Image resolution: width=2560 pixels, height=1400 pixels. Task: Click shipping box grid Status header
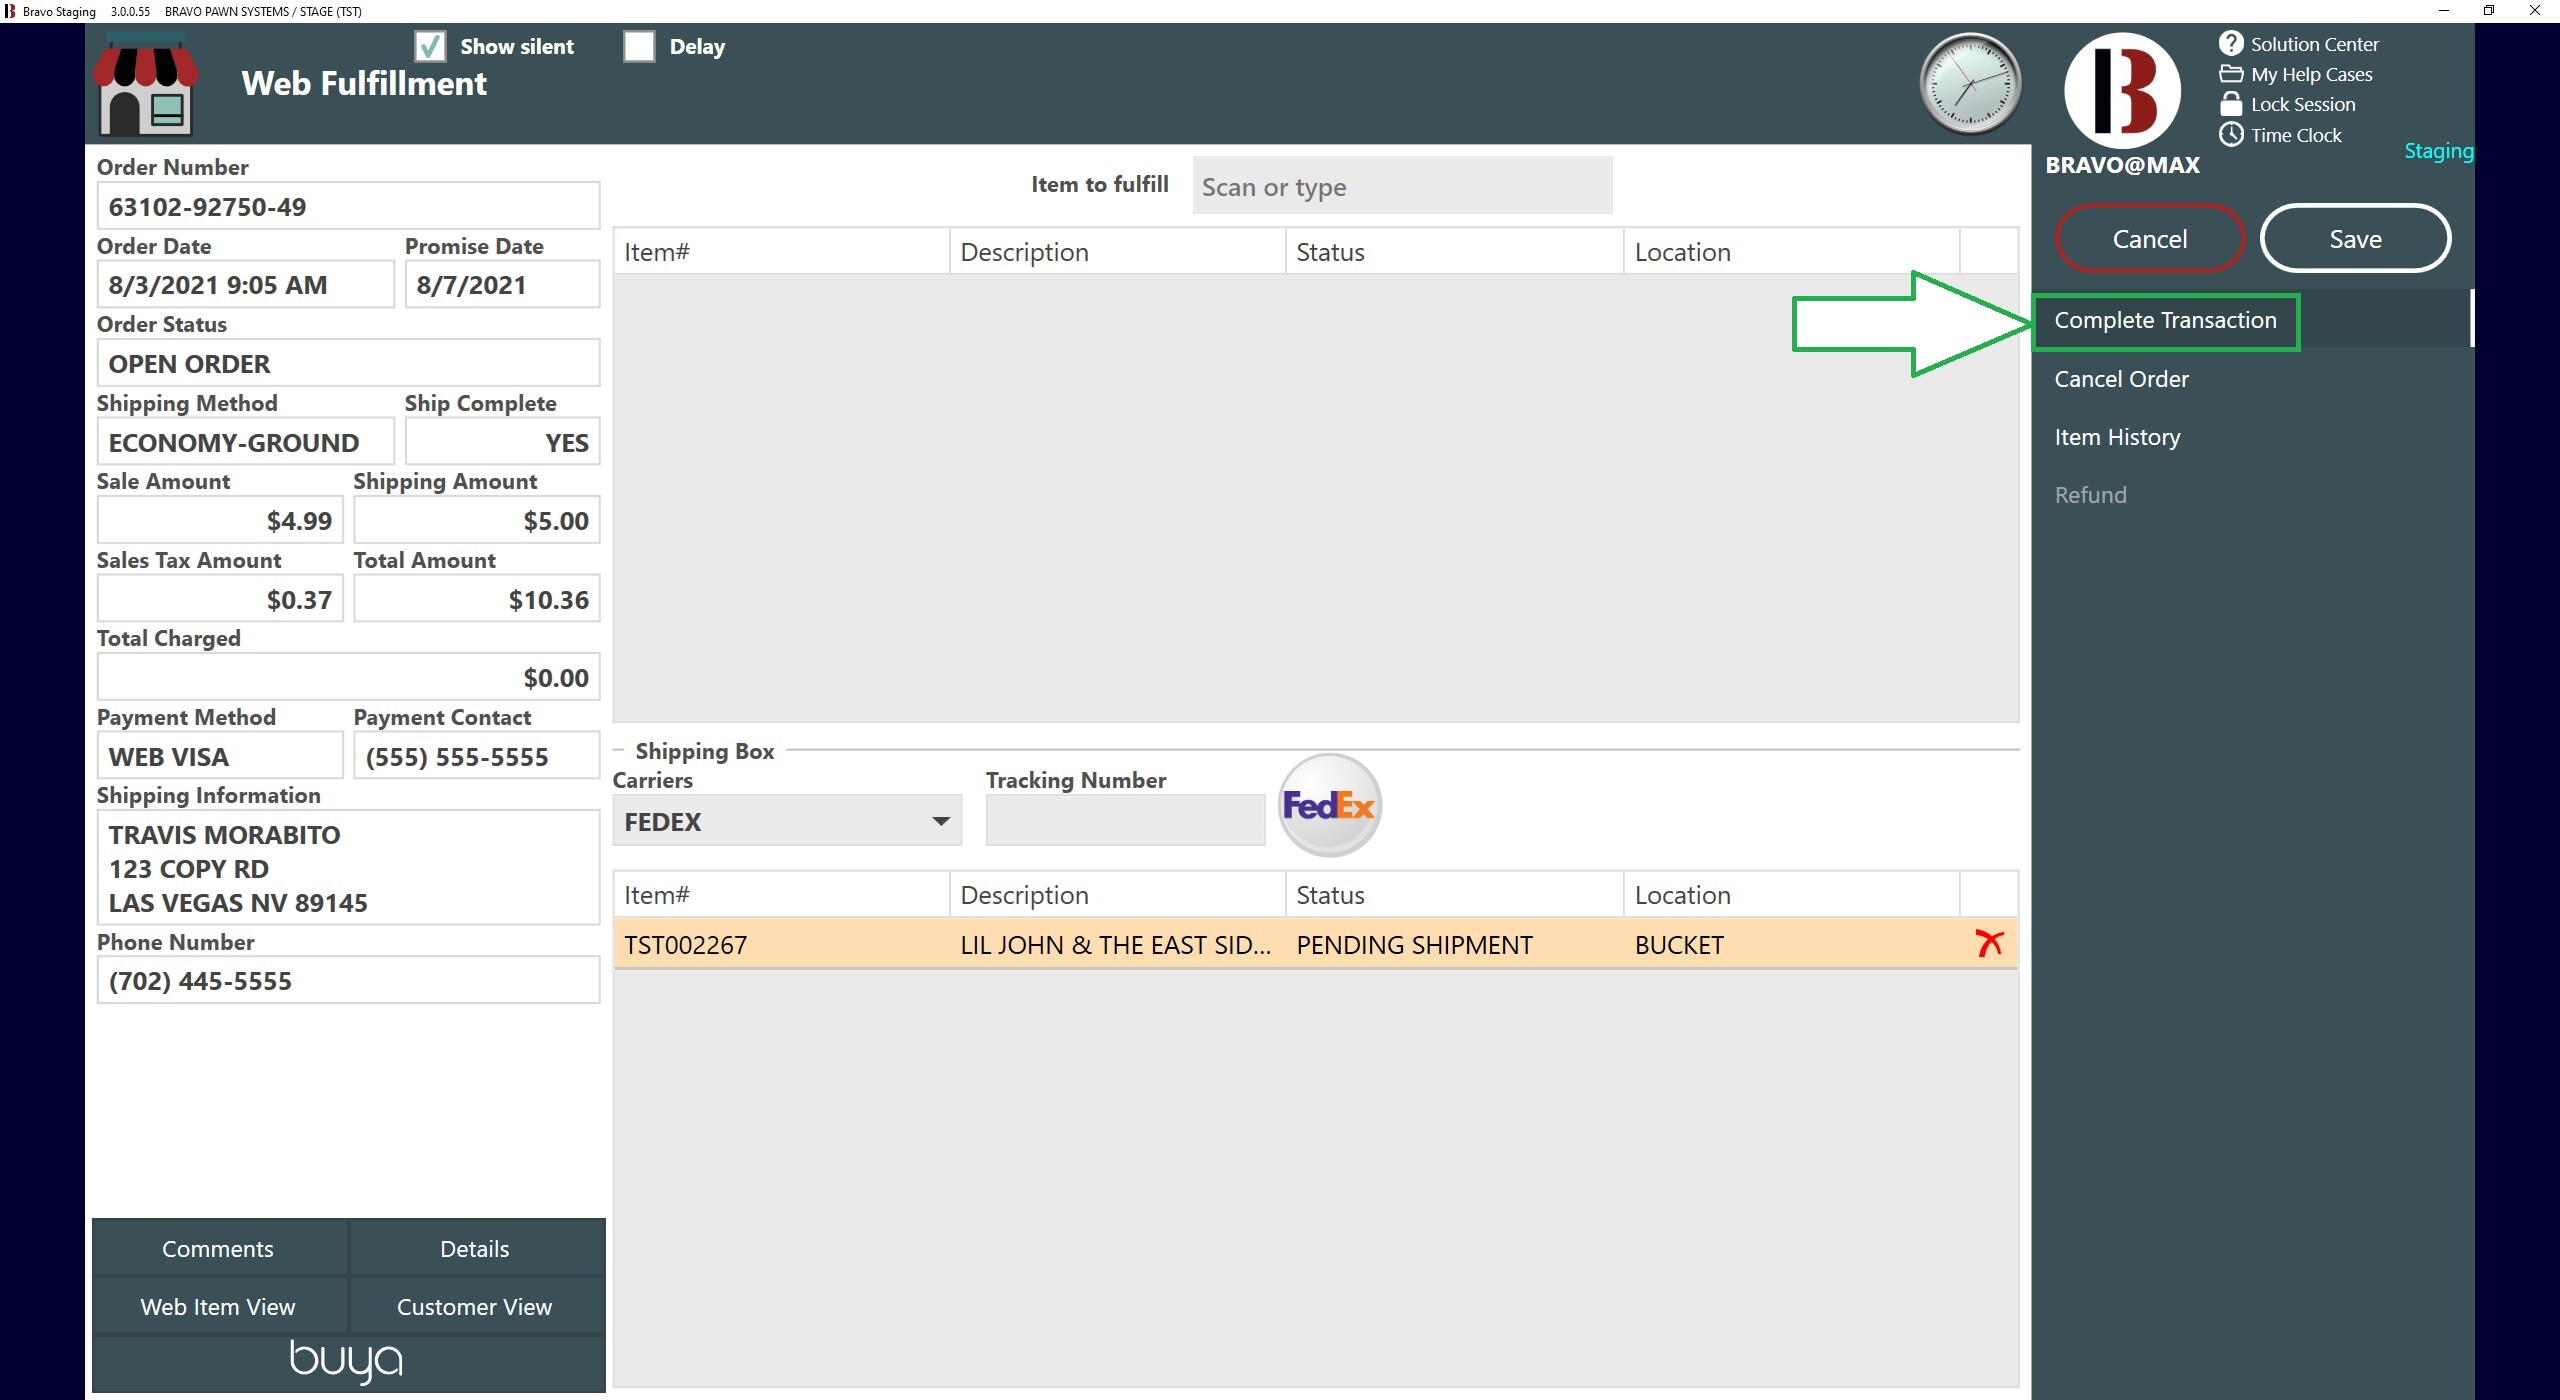pyautogui.click(x=1454, y=894)
